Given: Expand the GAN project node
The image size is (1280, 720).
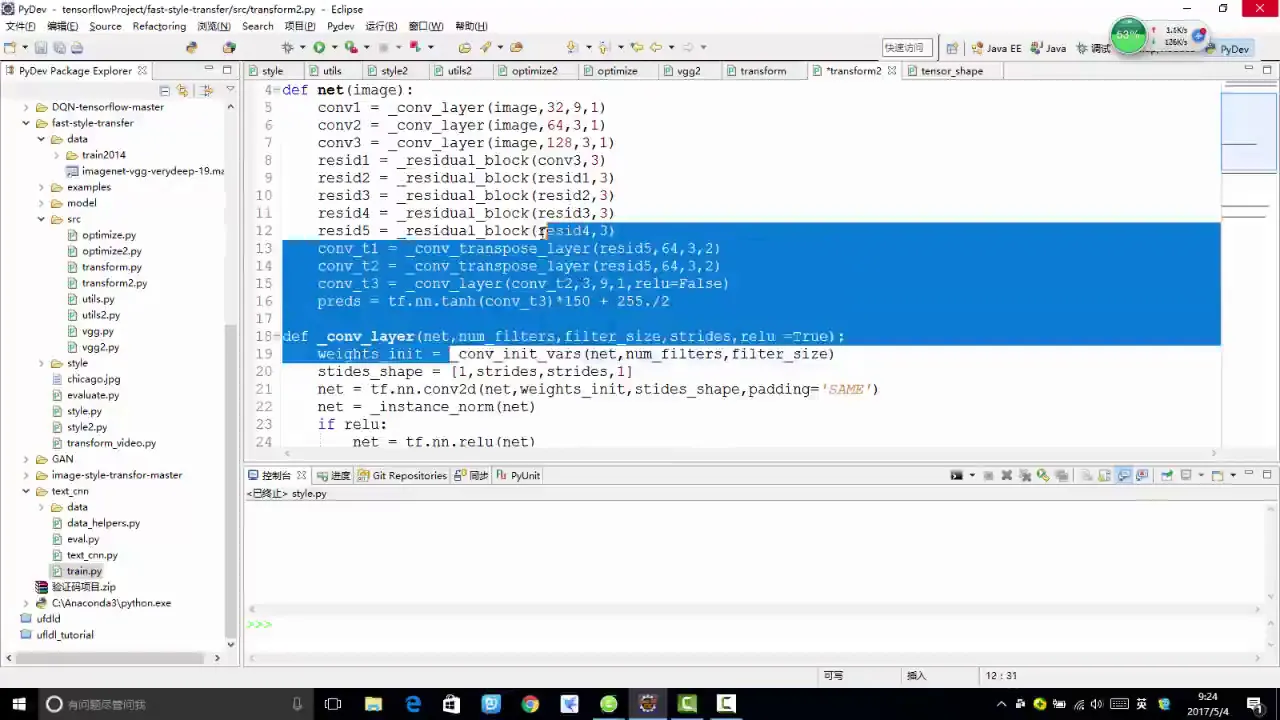Looking at the screenshot, I should pyautogui.click(x=26, y=459).
